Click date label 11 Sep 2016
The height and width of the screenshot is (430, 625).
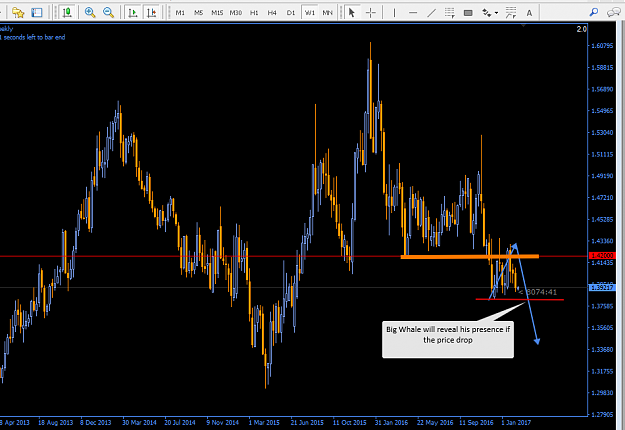coord(476,422)
